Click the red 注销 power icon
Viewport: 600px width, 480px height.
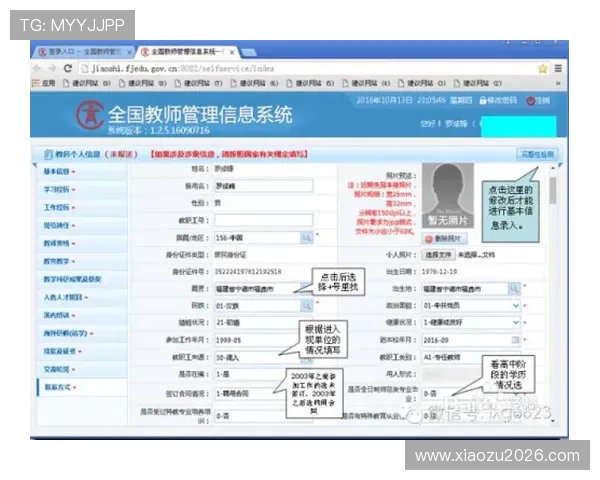pyautogui.click(x=531, y=101)
